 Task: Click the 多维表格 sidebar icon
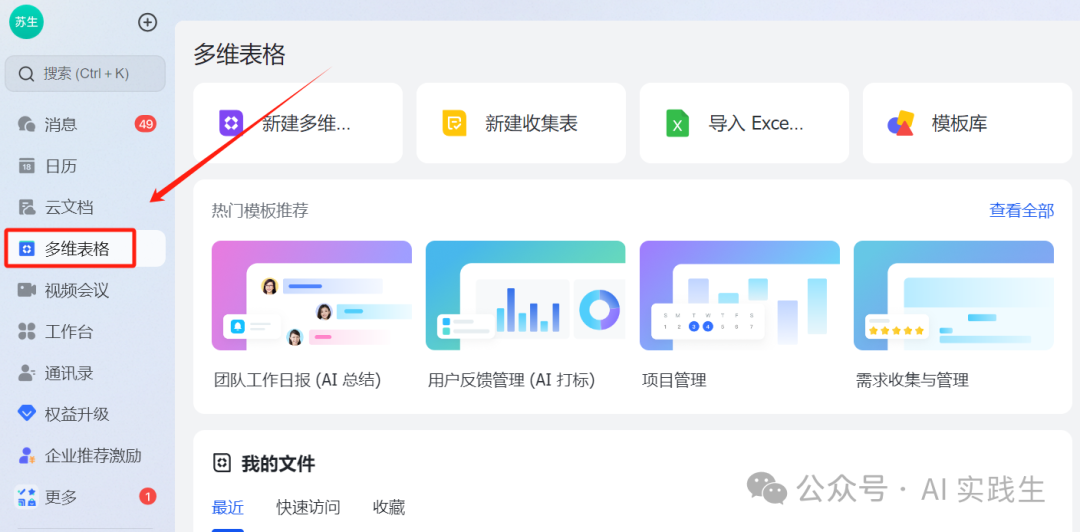click(26, 249)
